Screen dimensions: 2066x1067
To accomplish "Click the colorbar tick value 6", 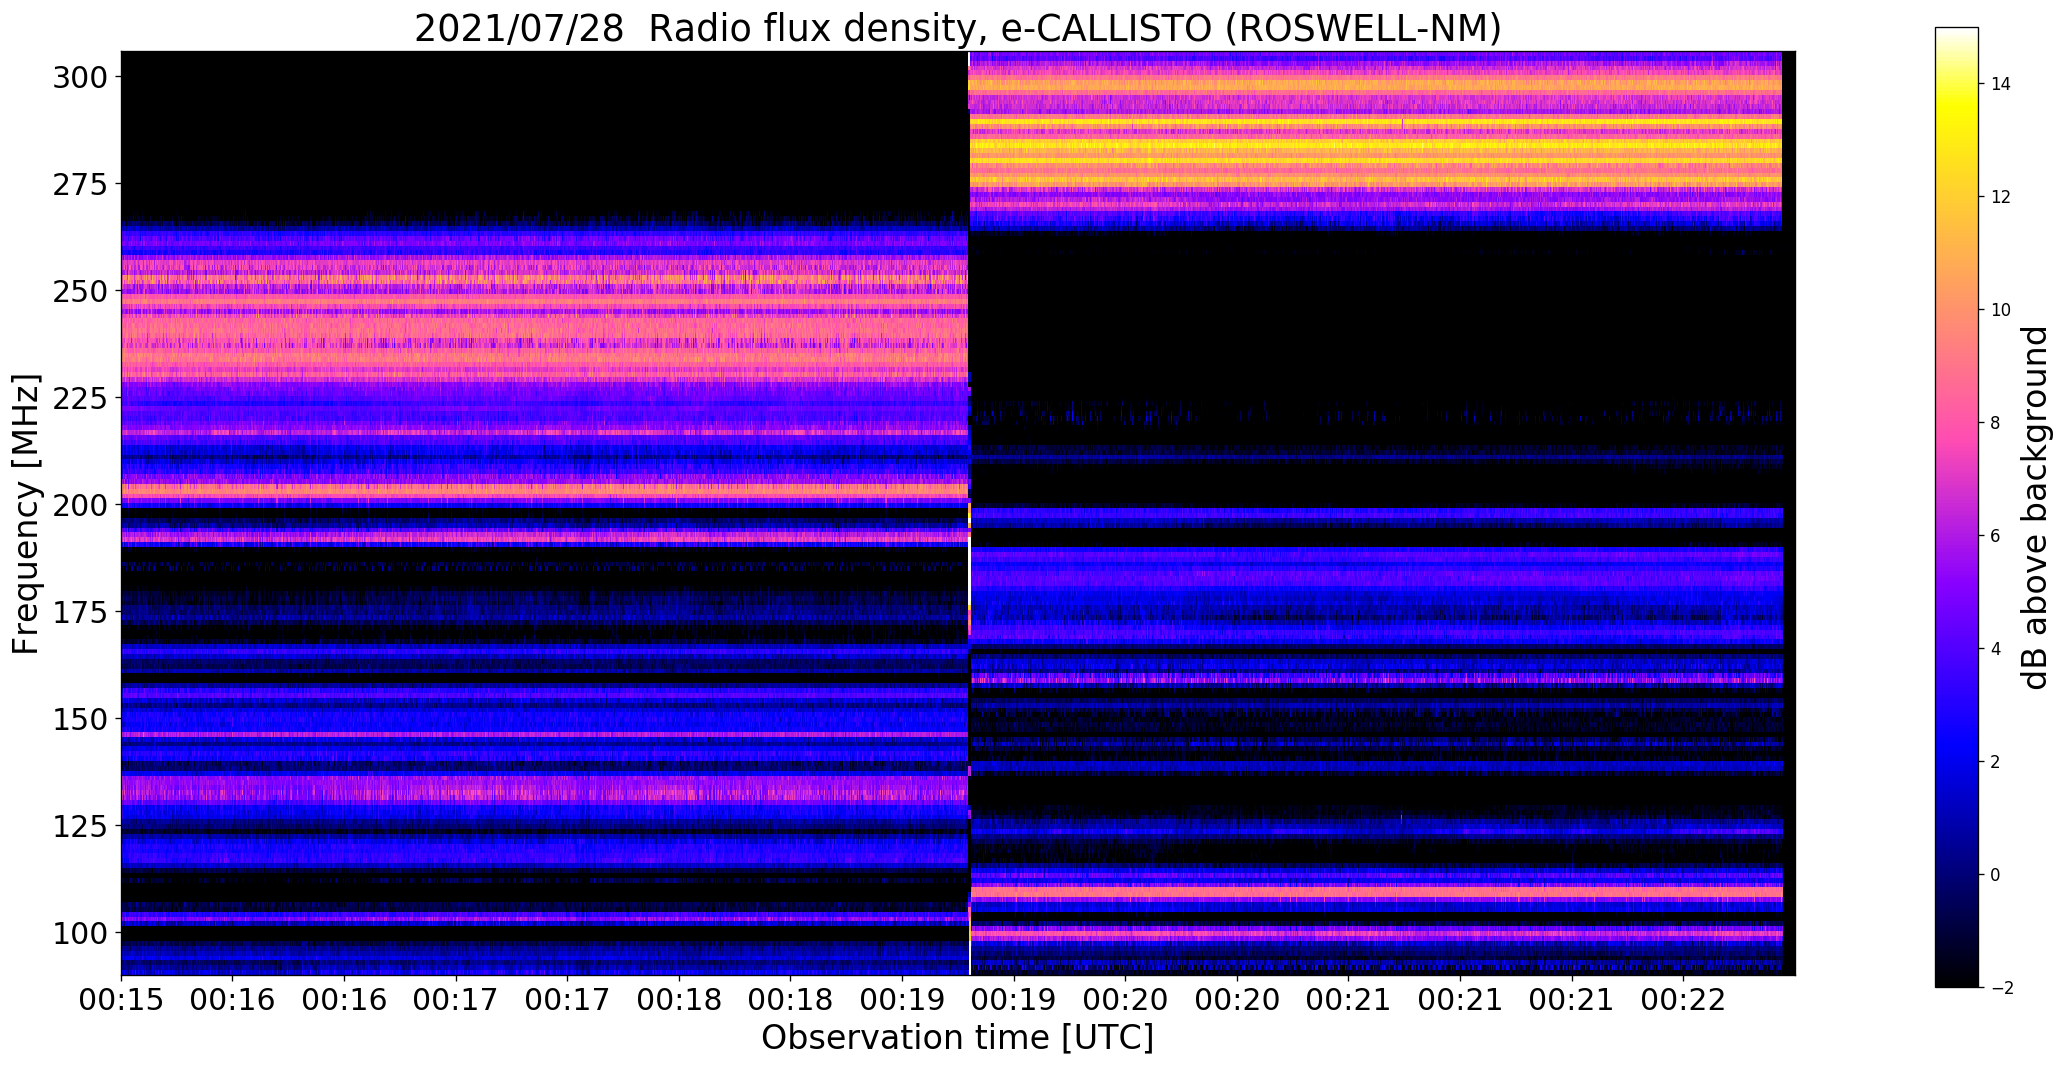I will 1996,536.
